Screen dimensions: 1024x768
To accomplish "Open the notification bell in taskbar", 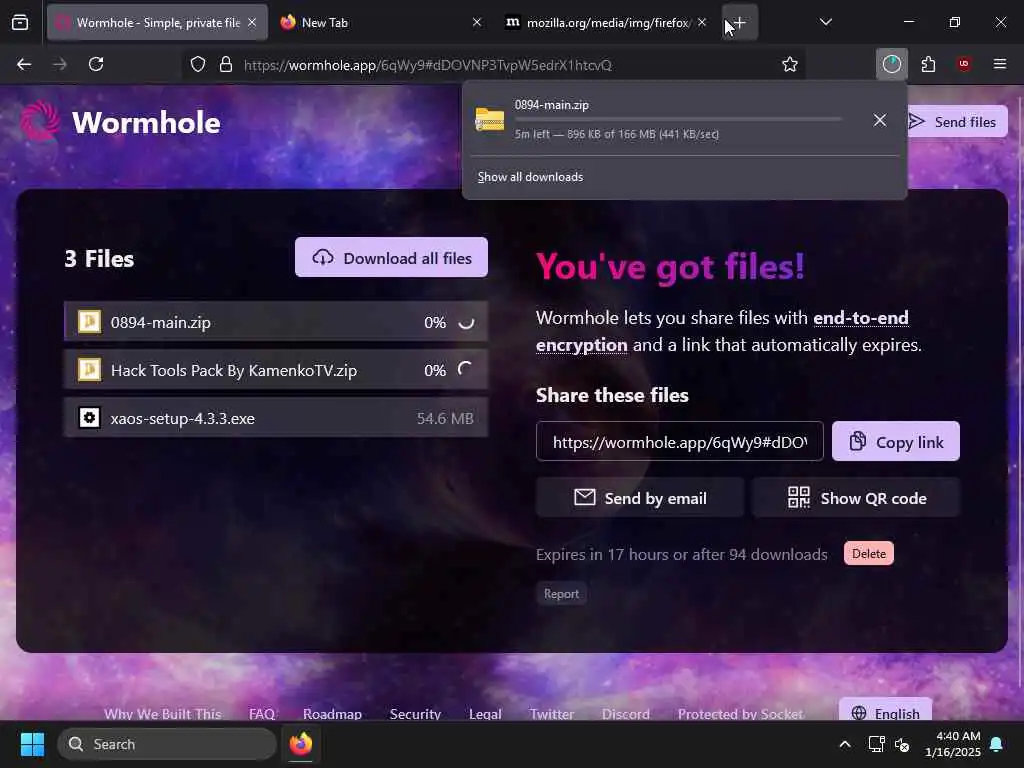I will click(x=997, y=744).
